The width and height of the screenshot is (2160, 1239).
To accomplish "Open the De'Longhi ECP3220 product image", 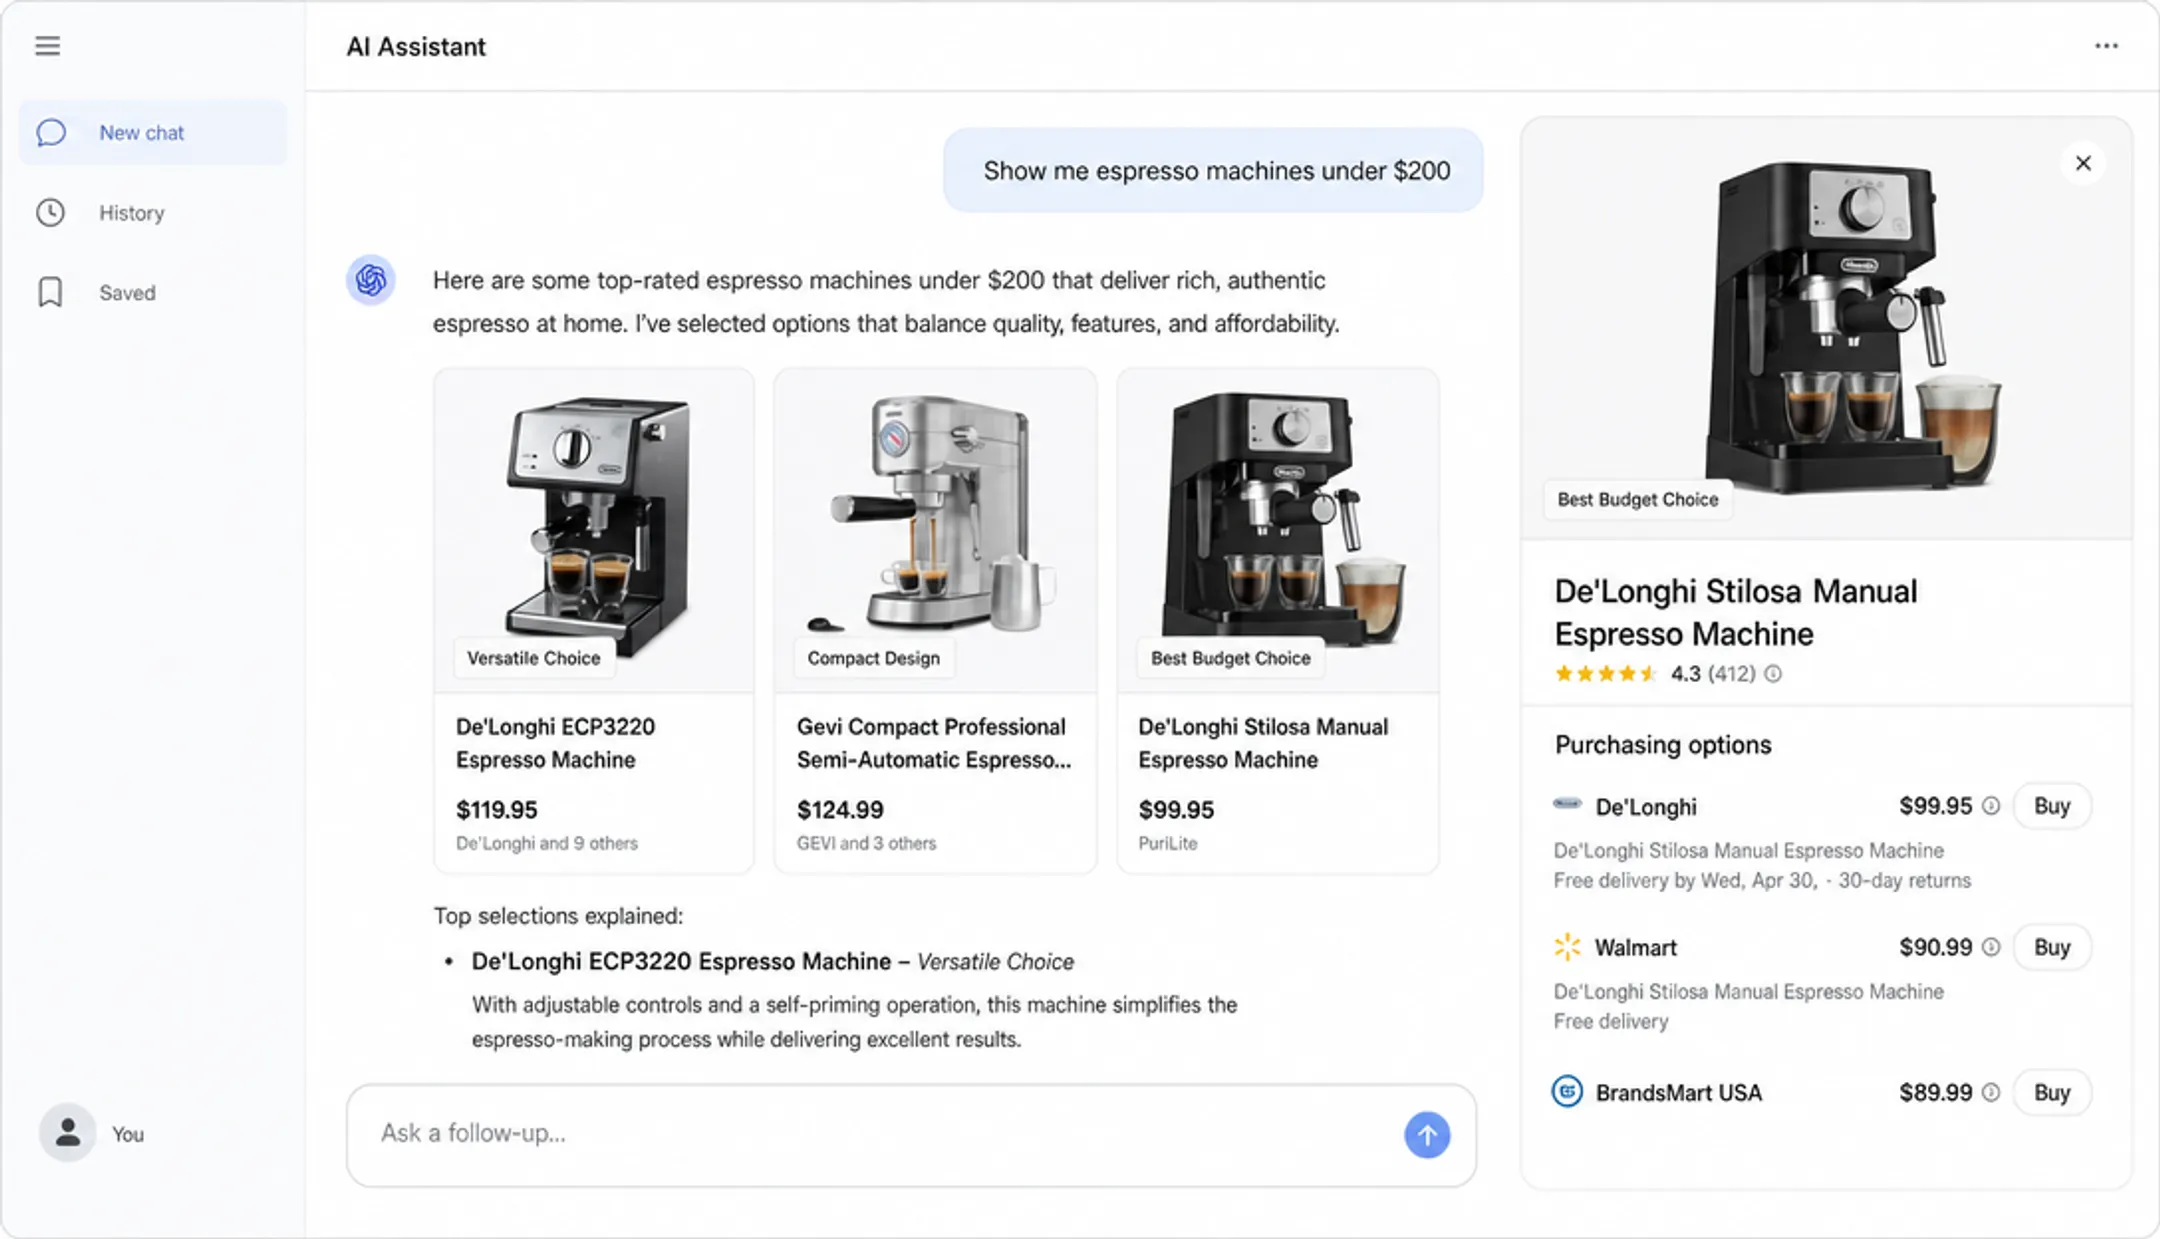I will (x=594, y=529).
